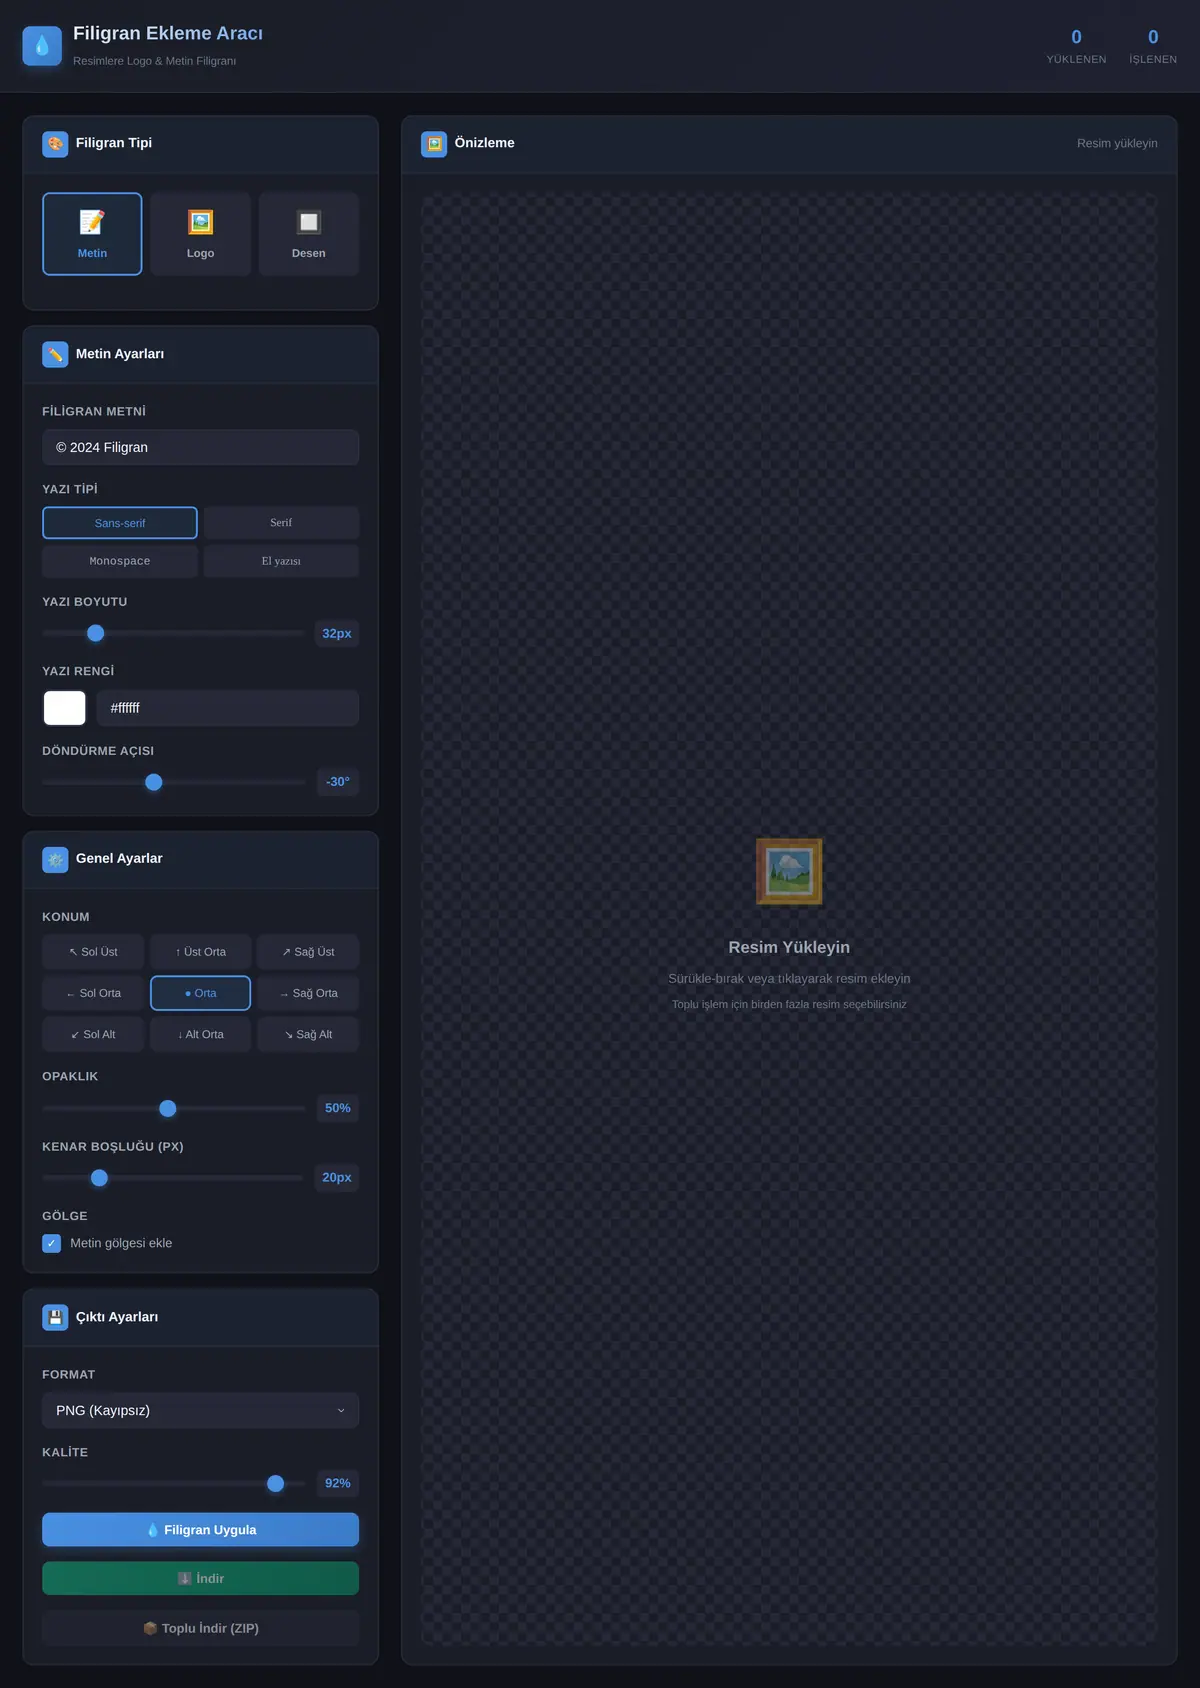Select the Desen watermark type
The image size is (1200, 1688).
[309, 234]
